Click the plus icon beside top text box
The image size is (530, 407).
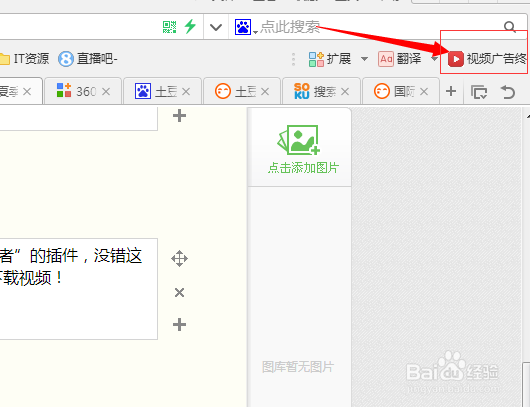click(179, 116)
